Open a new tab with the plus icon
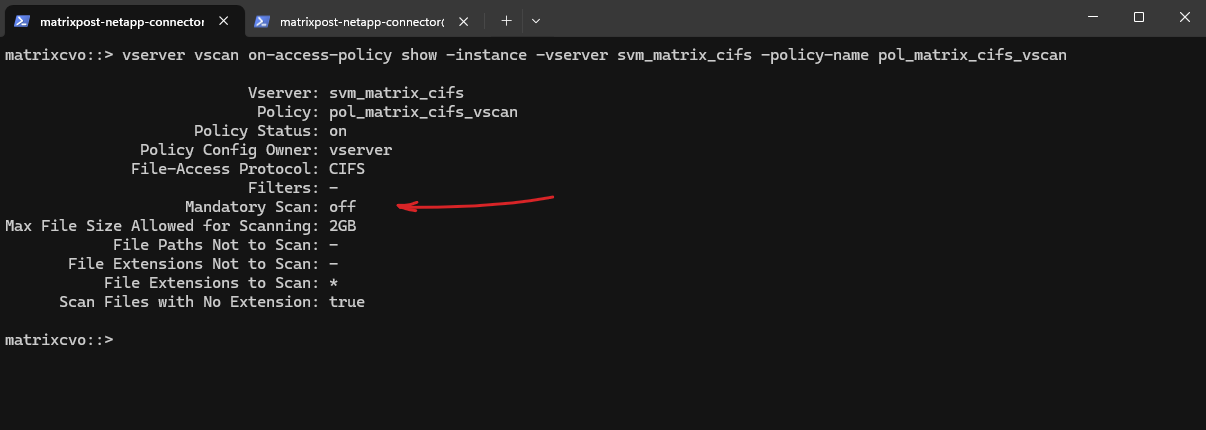Image resolution: width=1206 pixels, height=430 pixels. (507, 20)
